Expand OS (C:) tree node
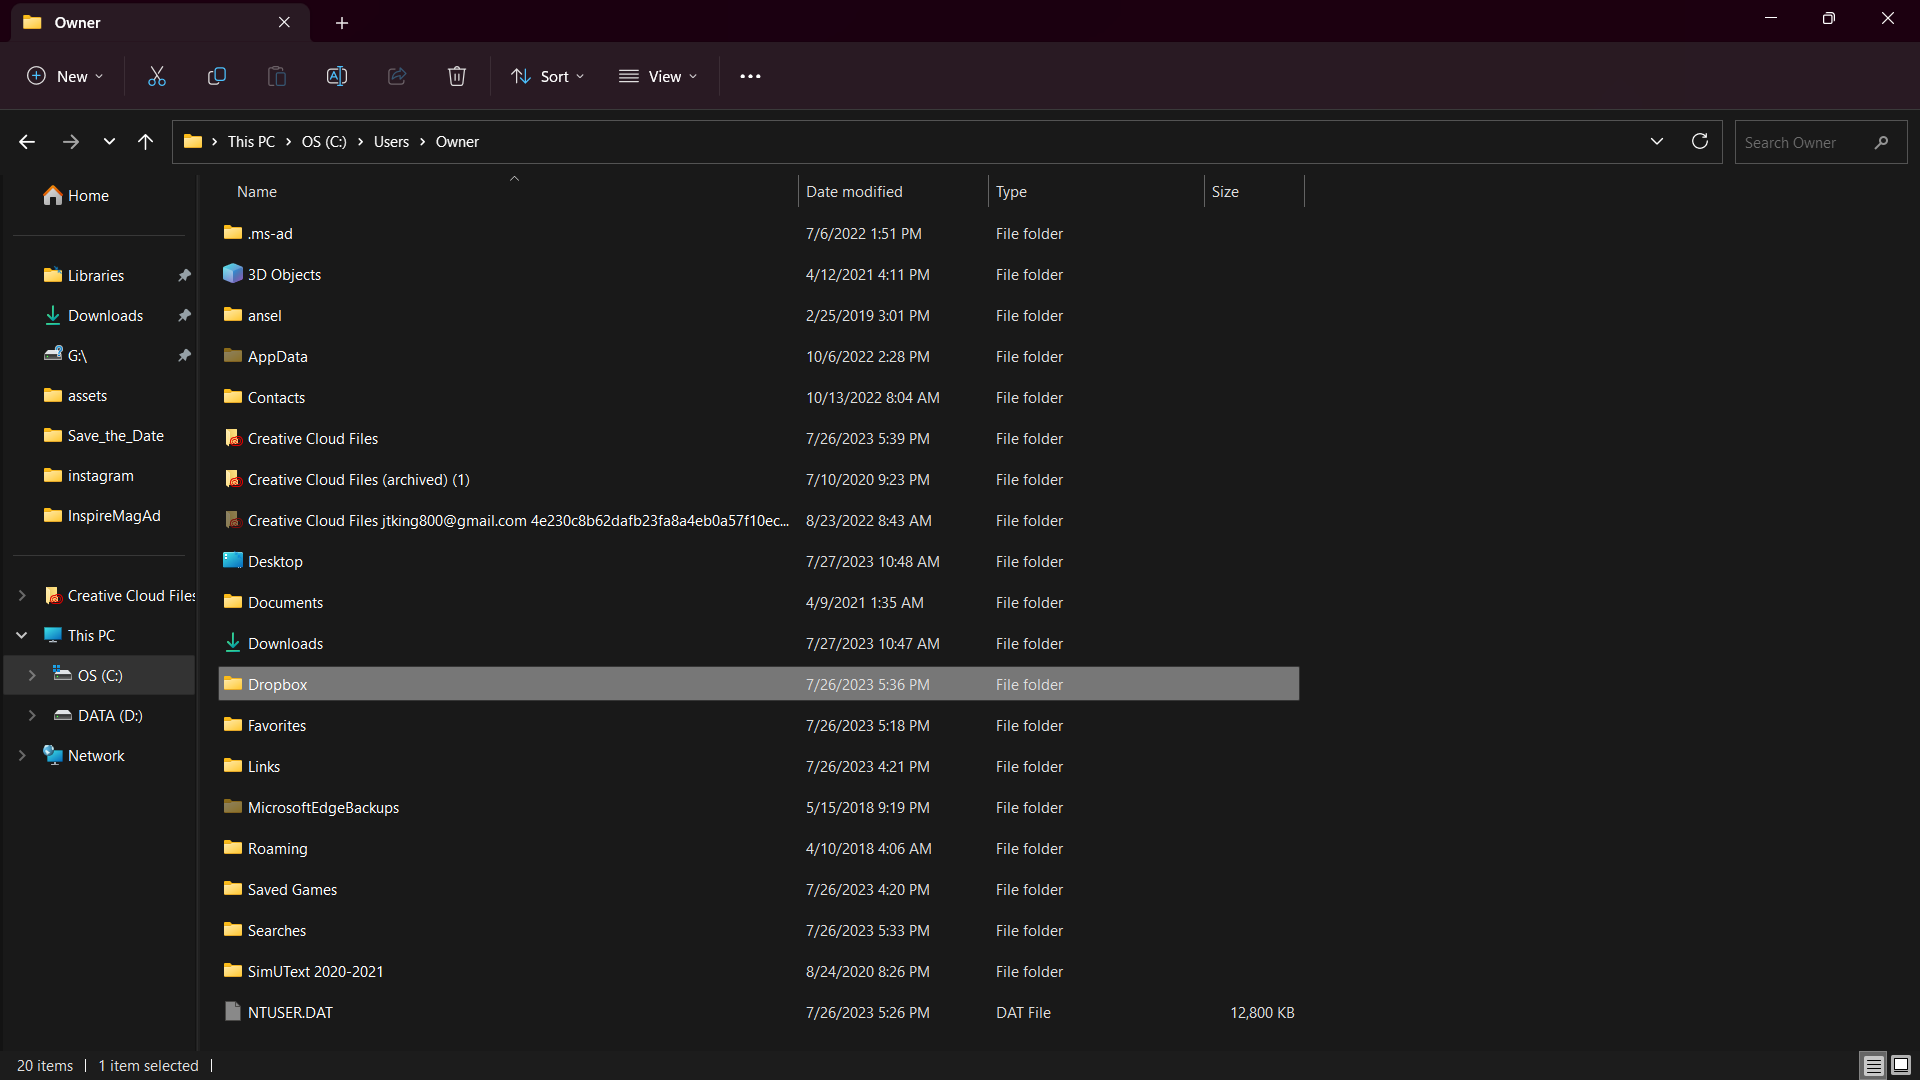This screenshot has width=1920, height=1080. 32,675
